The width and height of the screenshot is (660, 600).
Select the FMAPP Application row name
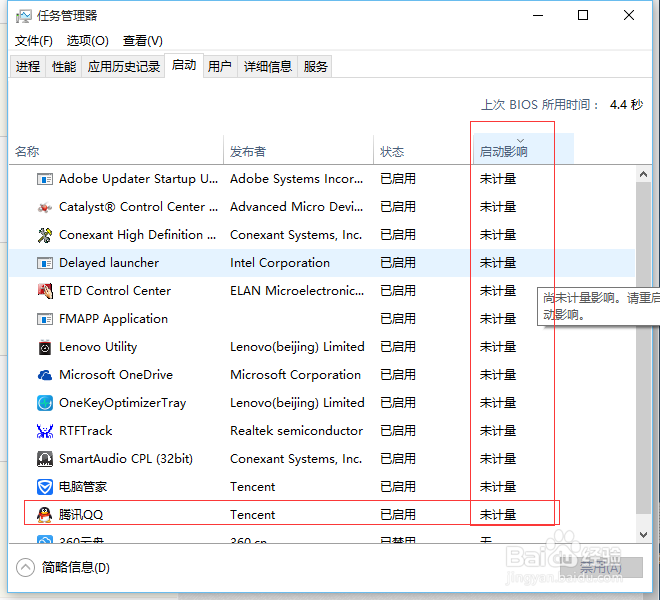[113, 319]
